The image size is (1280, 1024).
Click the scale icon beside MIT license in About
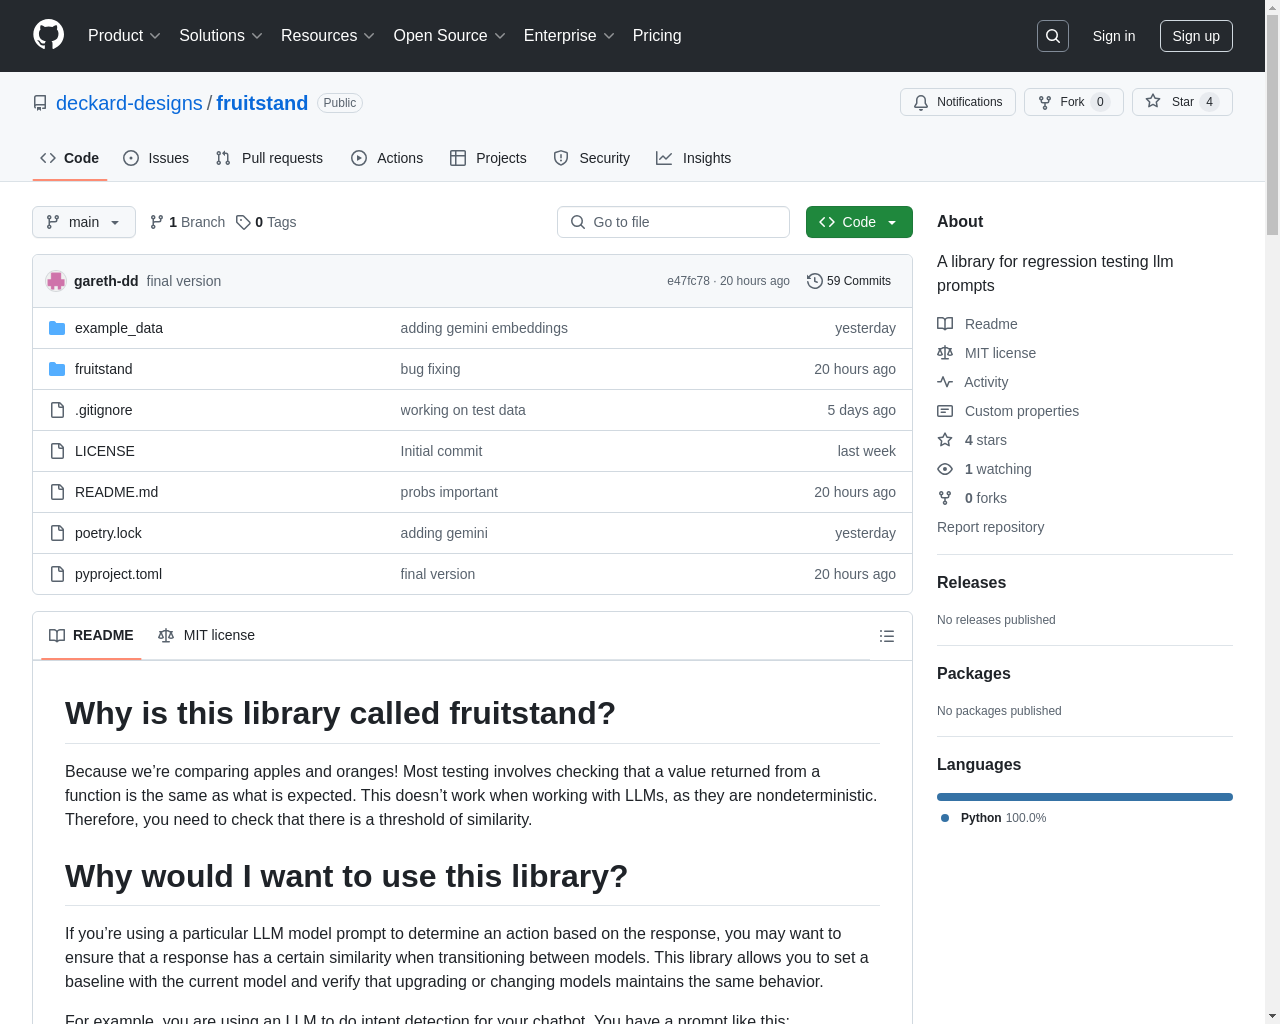tap(945, 353)
